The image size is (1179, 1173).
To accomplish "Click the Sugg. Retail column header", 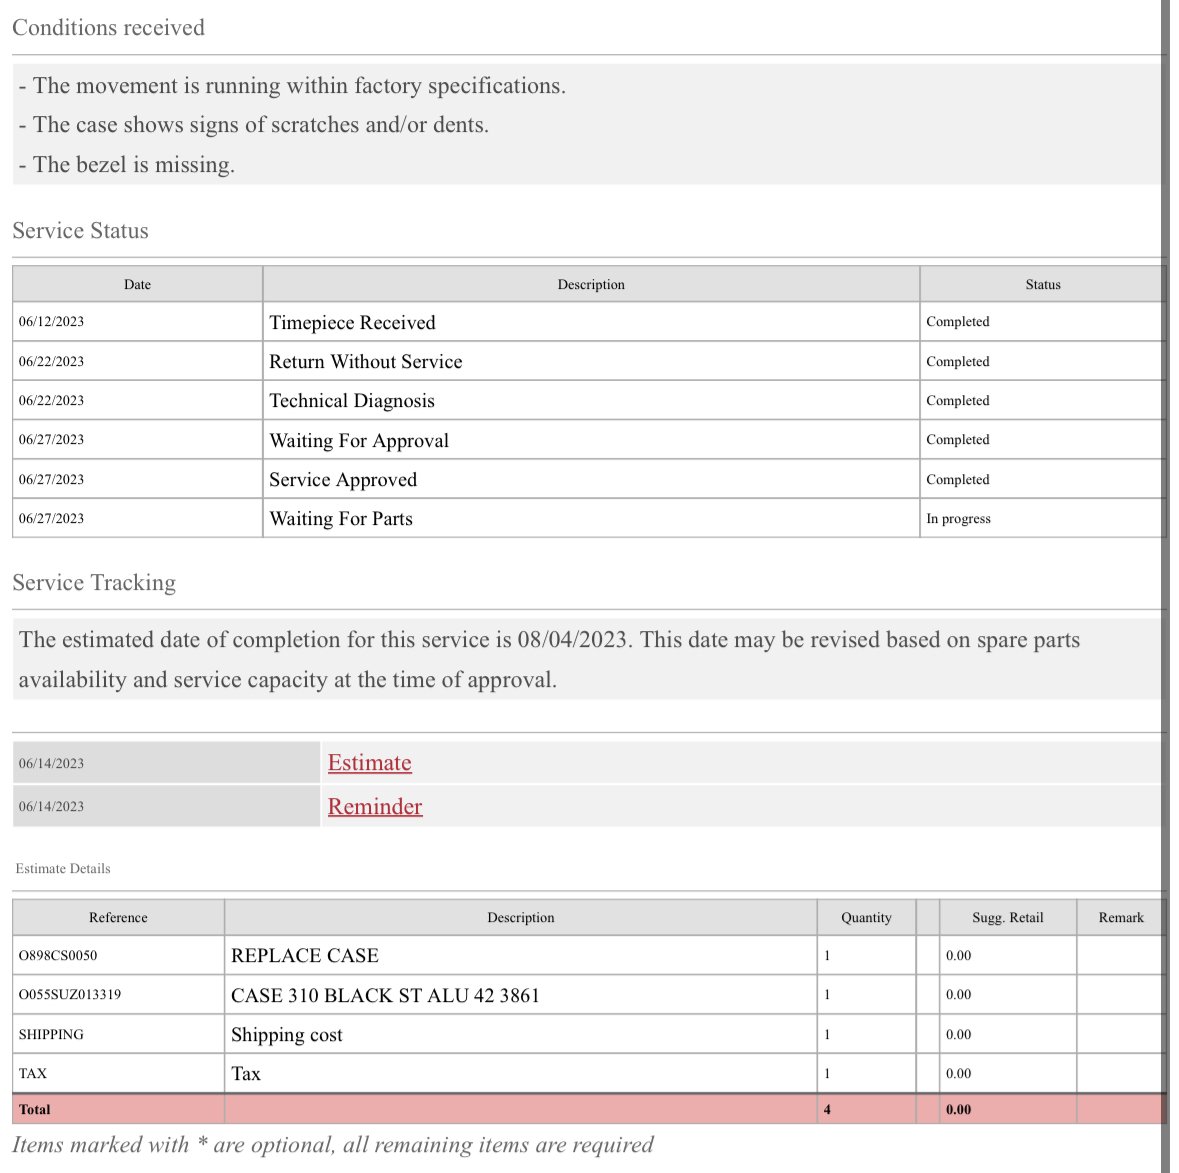I will 1007,918.
